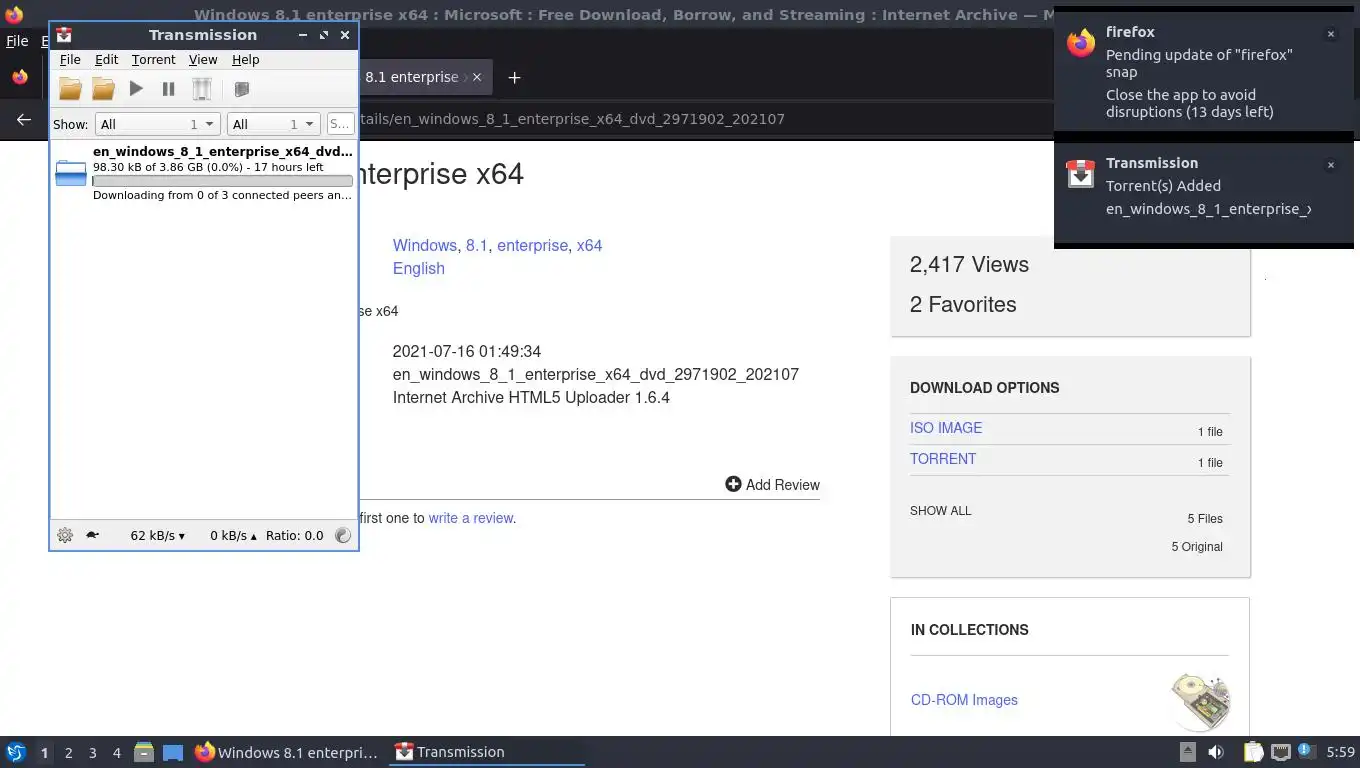Start the torrent with the play icon
Screen dimensions: 1360x768
[136, 89]
